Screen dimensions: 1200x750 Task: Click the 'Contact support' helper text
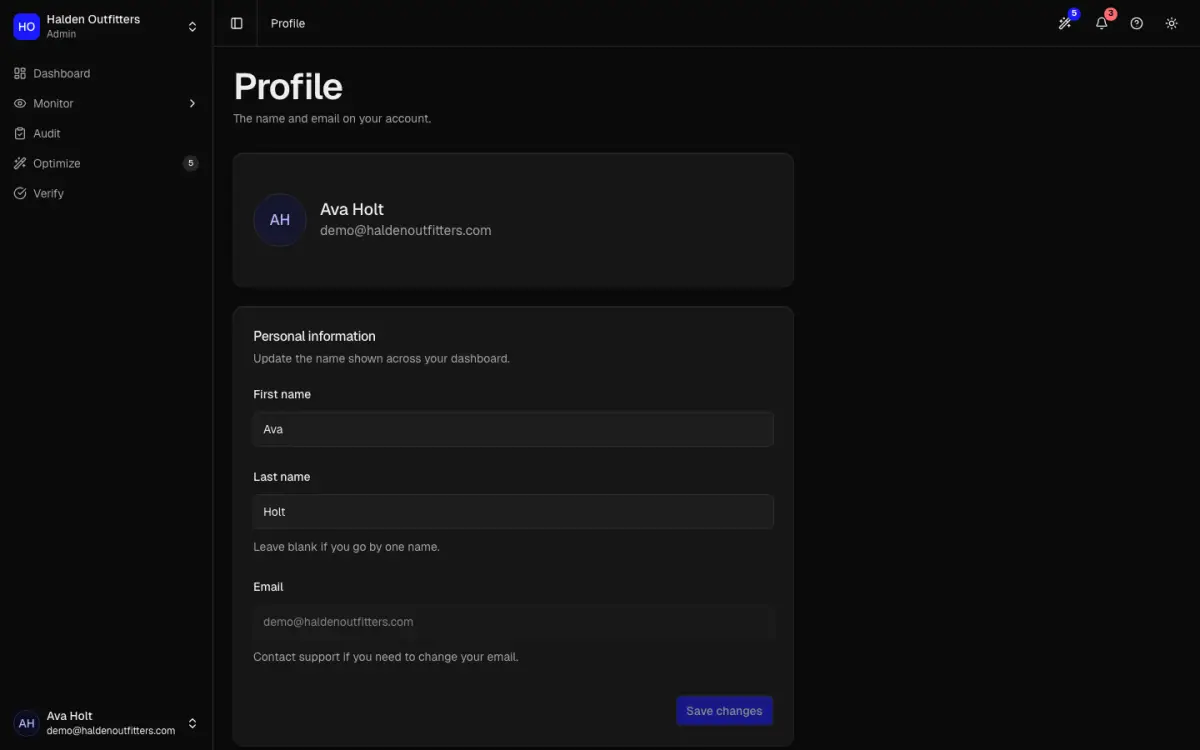coord(386,657)
